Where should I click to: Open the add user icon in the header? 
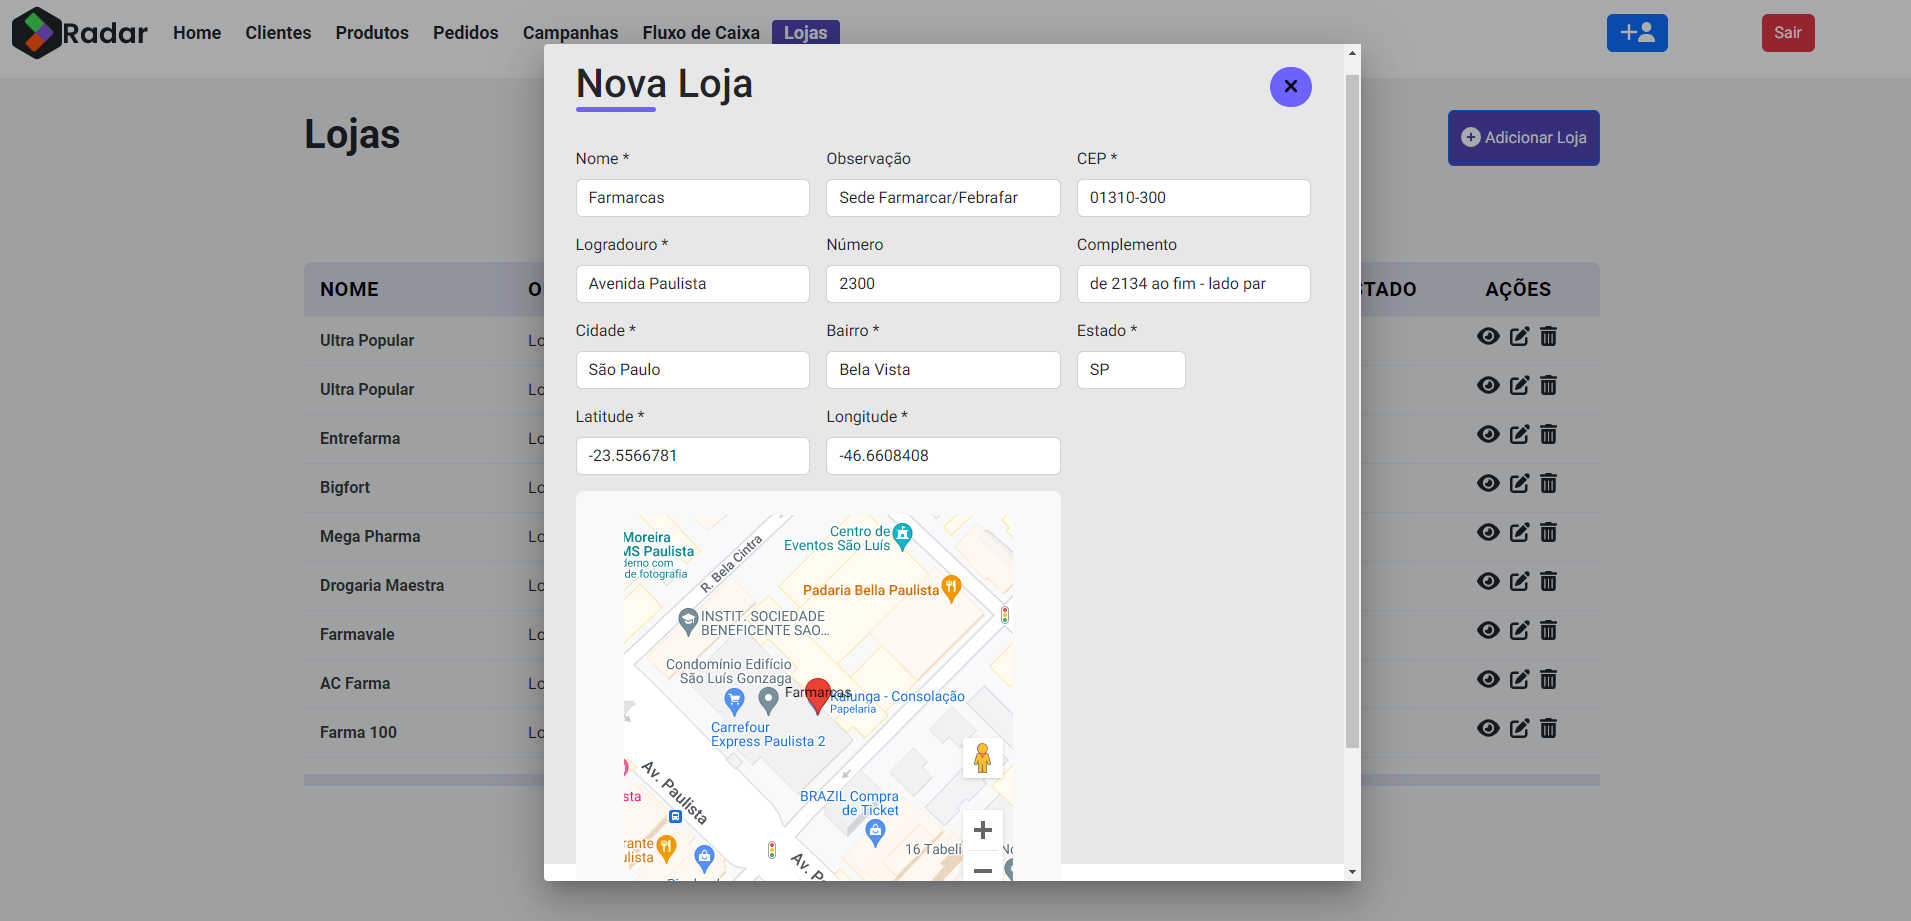pyautogui.click(x=1637, y=32)
